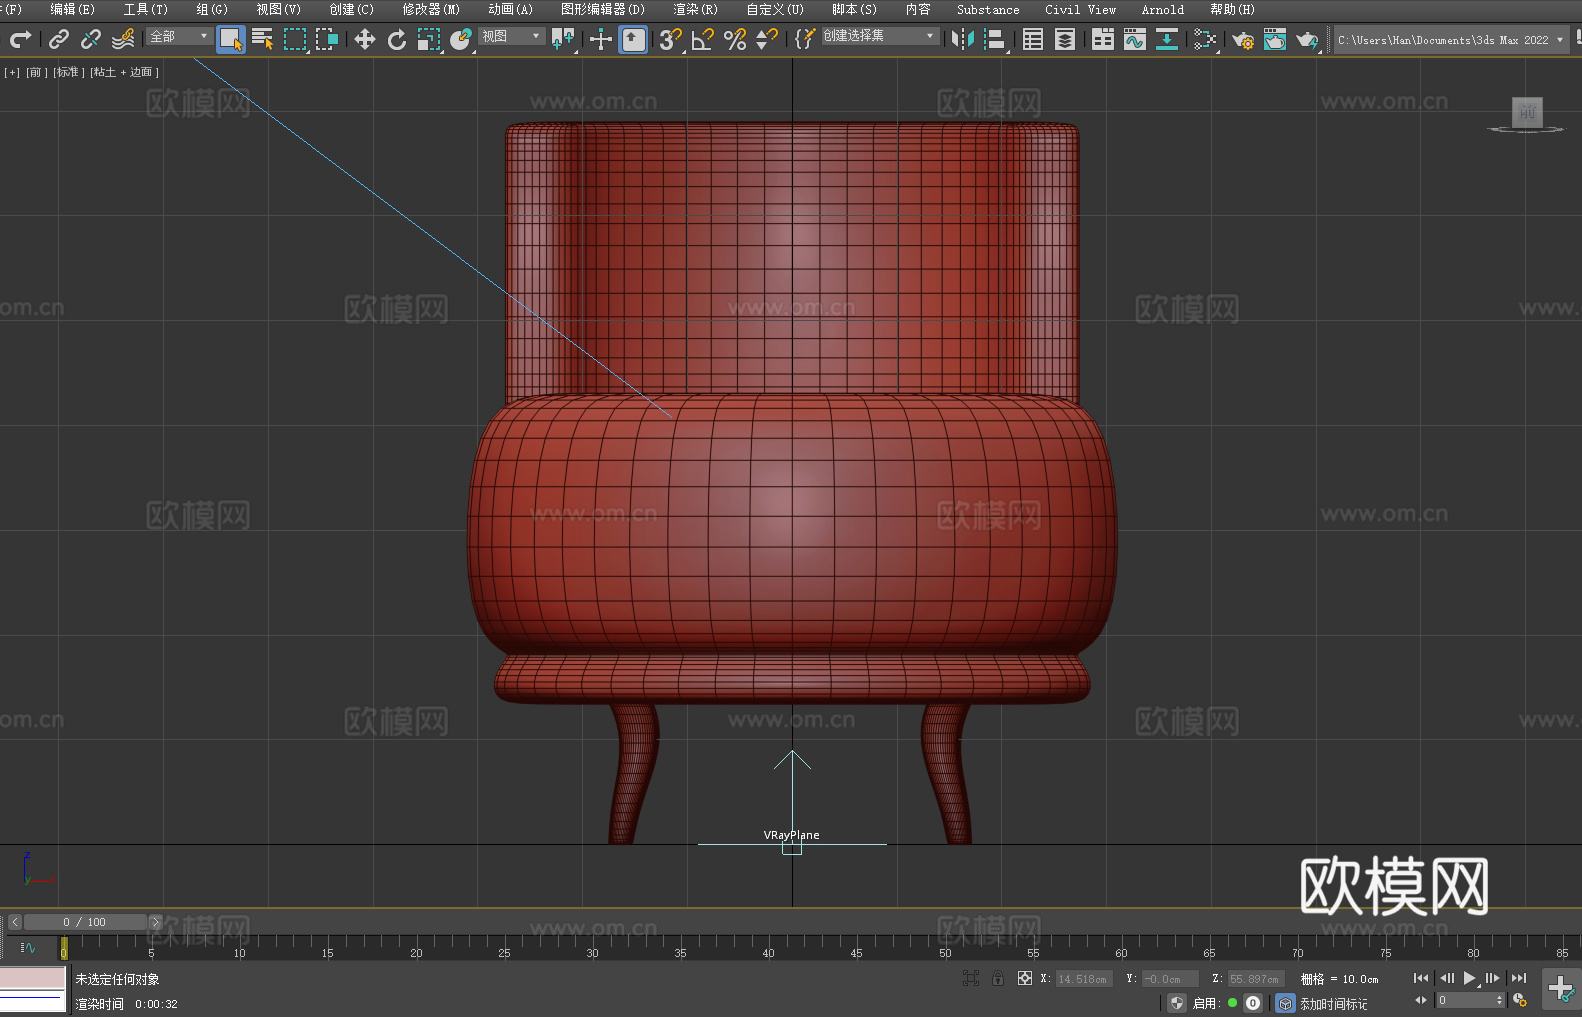Click time slider next frame arrow

coord(155,922)
